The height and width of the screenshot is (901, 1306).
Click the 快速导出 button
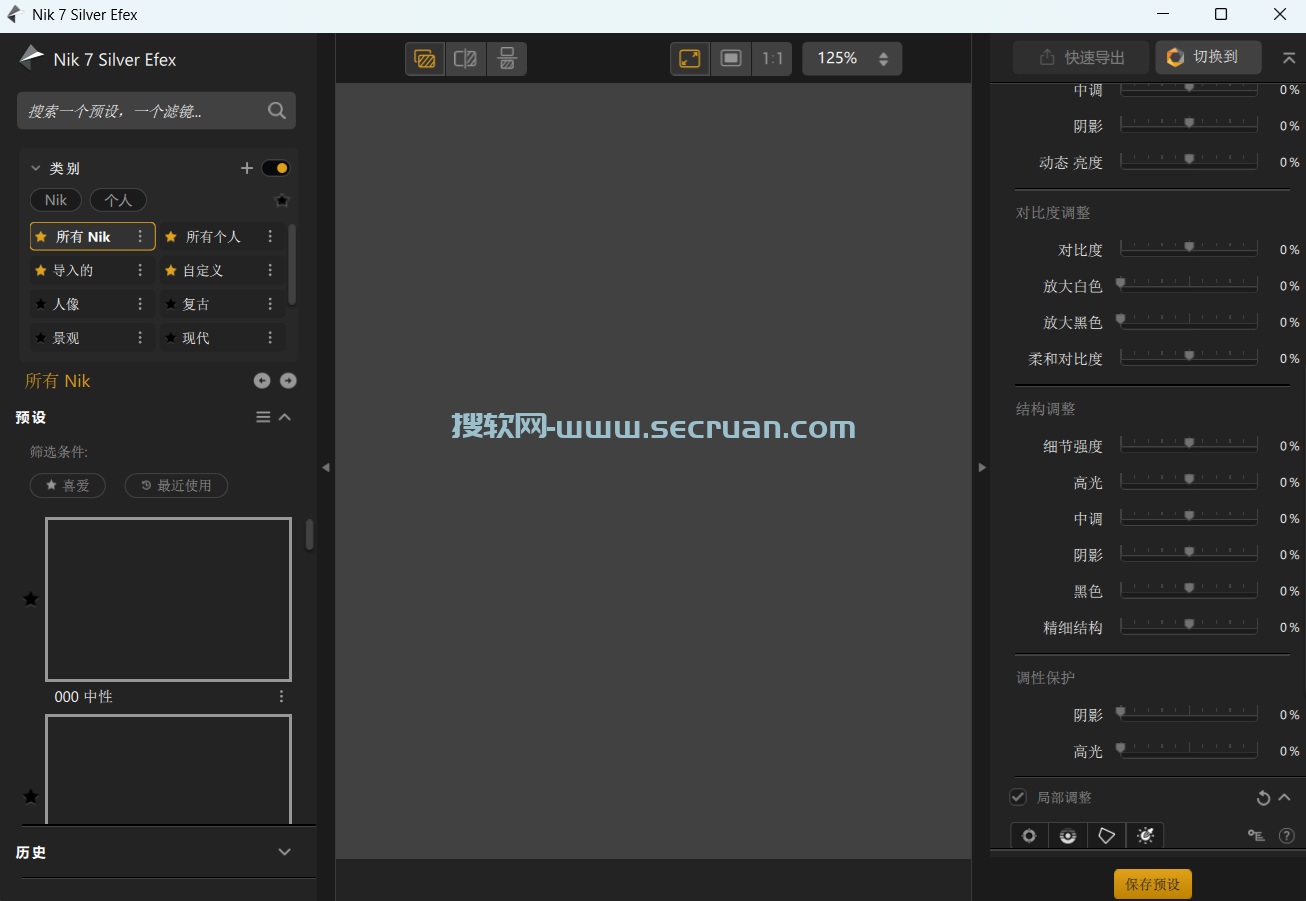tap(1081, 58)
